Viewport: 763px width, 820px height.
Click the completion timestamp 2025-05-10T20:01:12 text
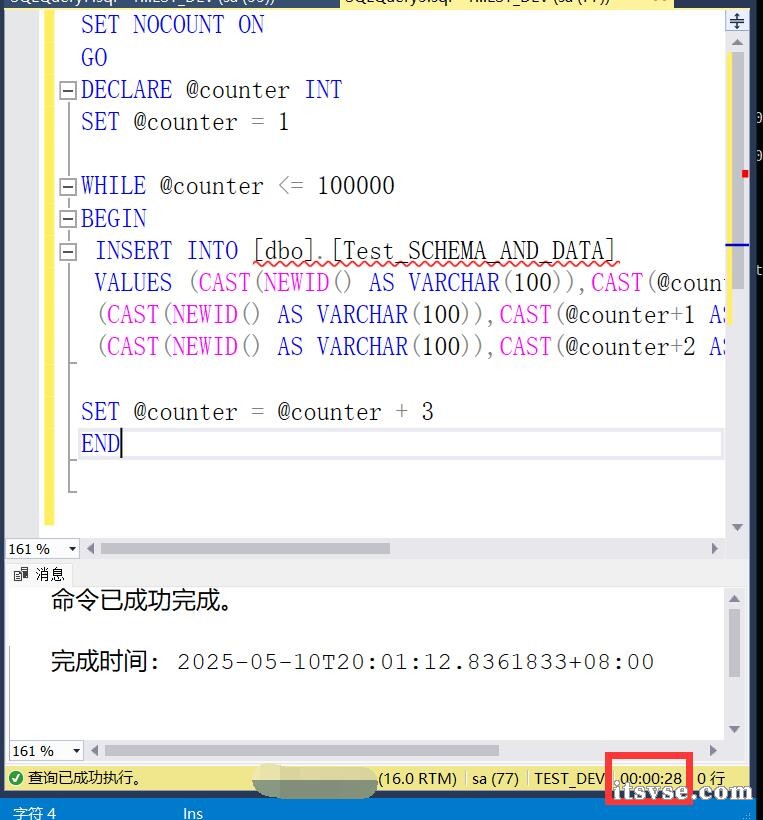click(x=416, y=662)
